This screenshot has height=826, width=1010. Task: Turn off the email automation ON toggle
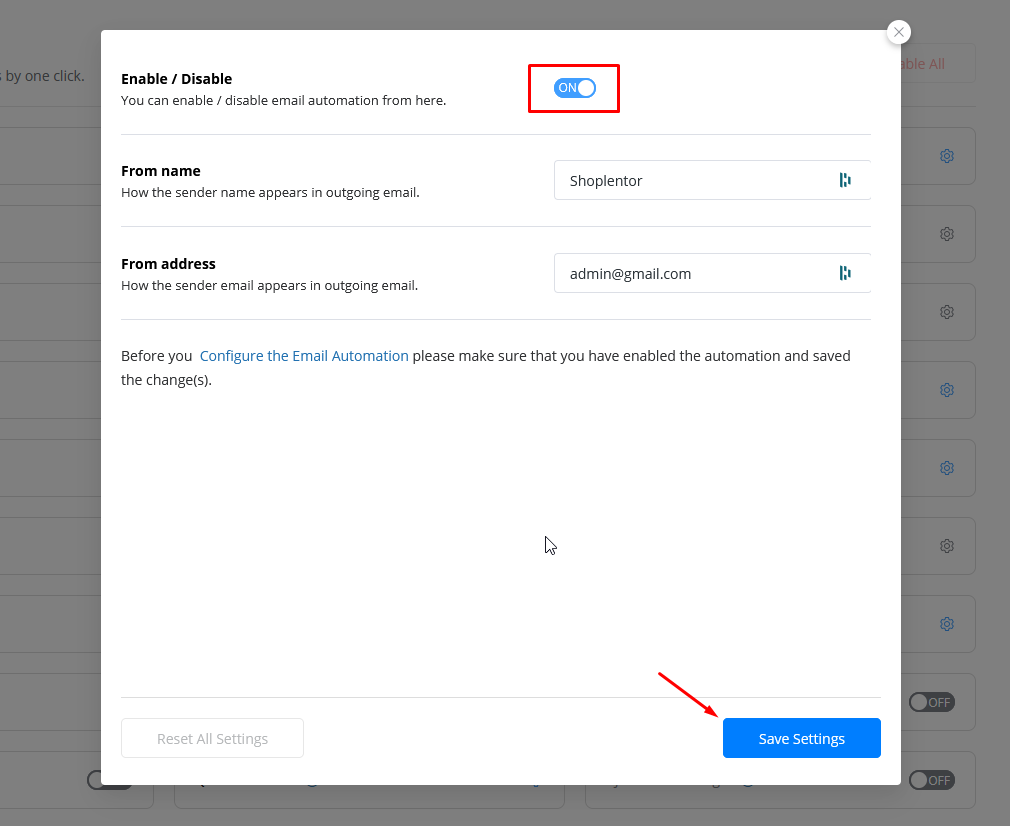click(575, 88)
